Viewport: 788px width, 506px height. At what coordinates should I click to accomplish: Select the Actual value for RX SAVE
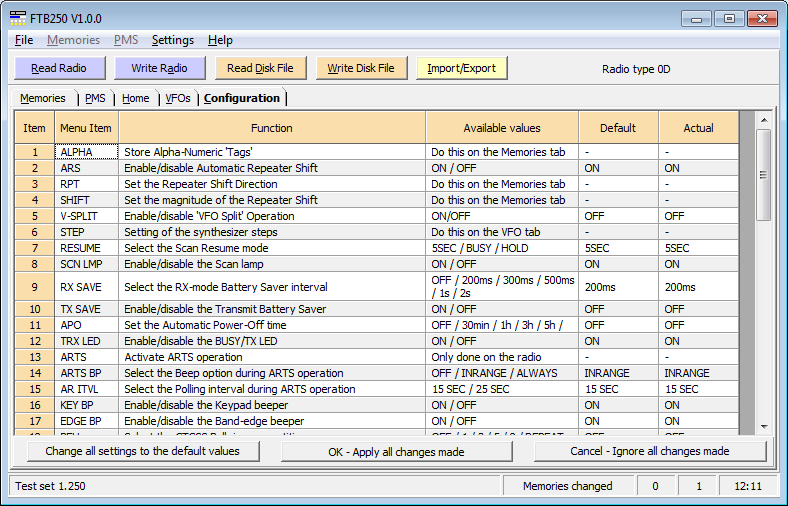click(x=698, y=286)
